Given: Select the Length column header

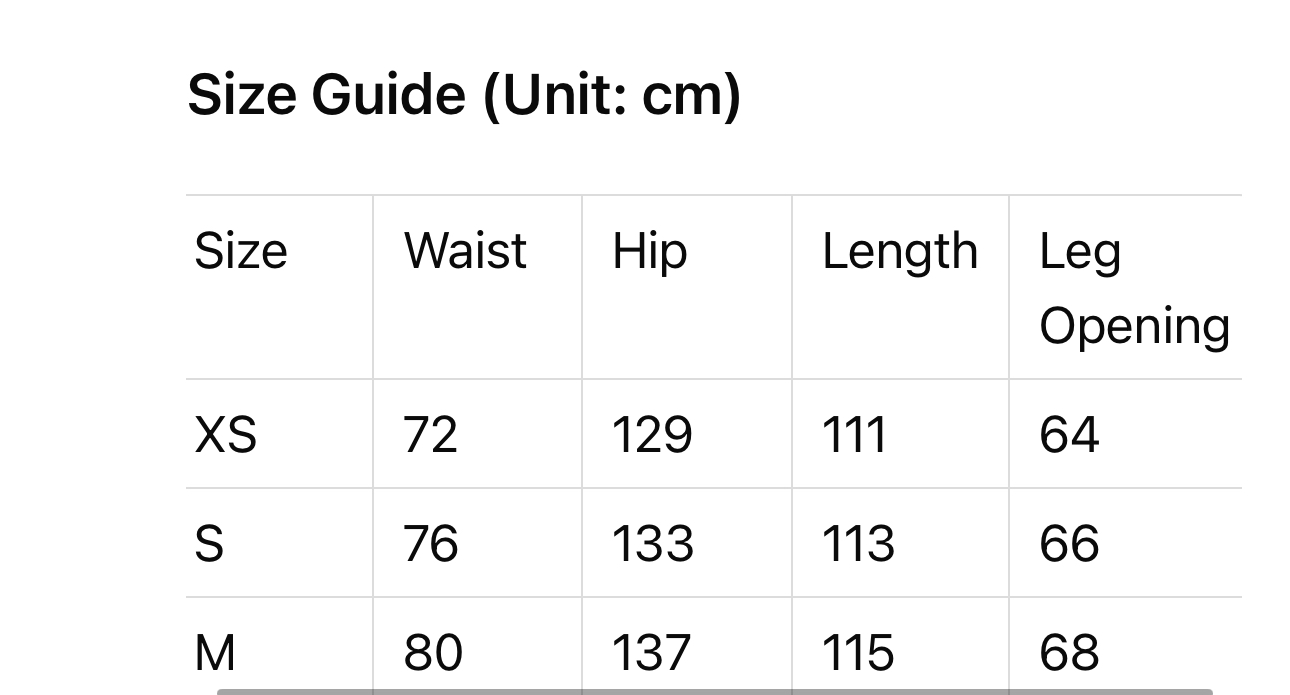Looking at the screenshot, I should pyautogui.click(x=899, y=251).
